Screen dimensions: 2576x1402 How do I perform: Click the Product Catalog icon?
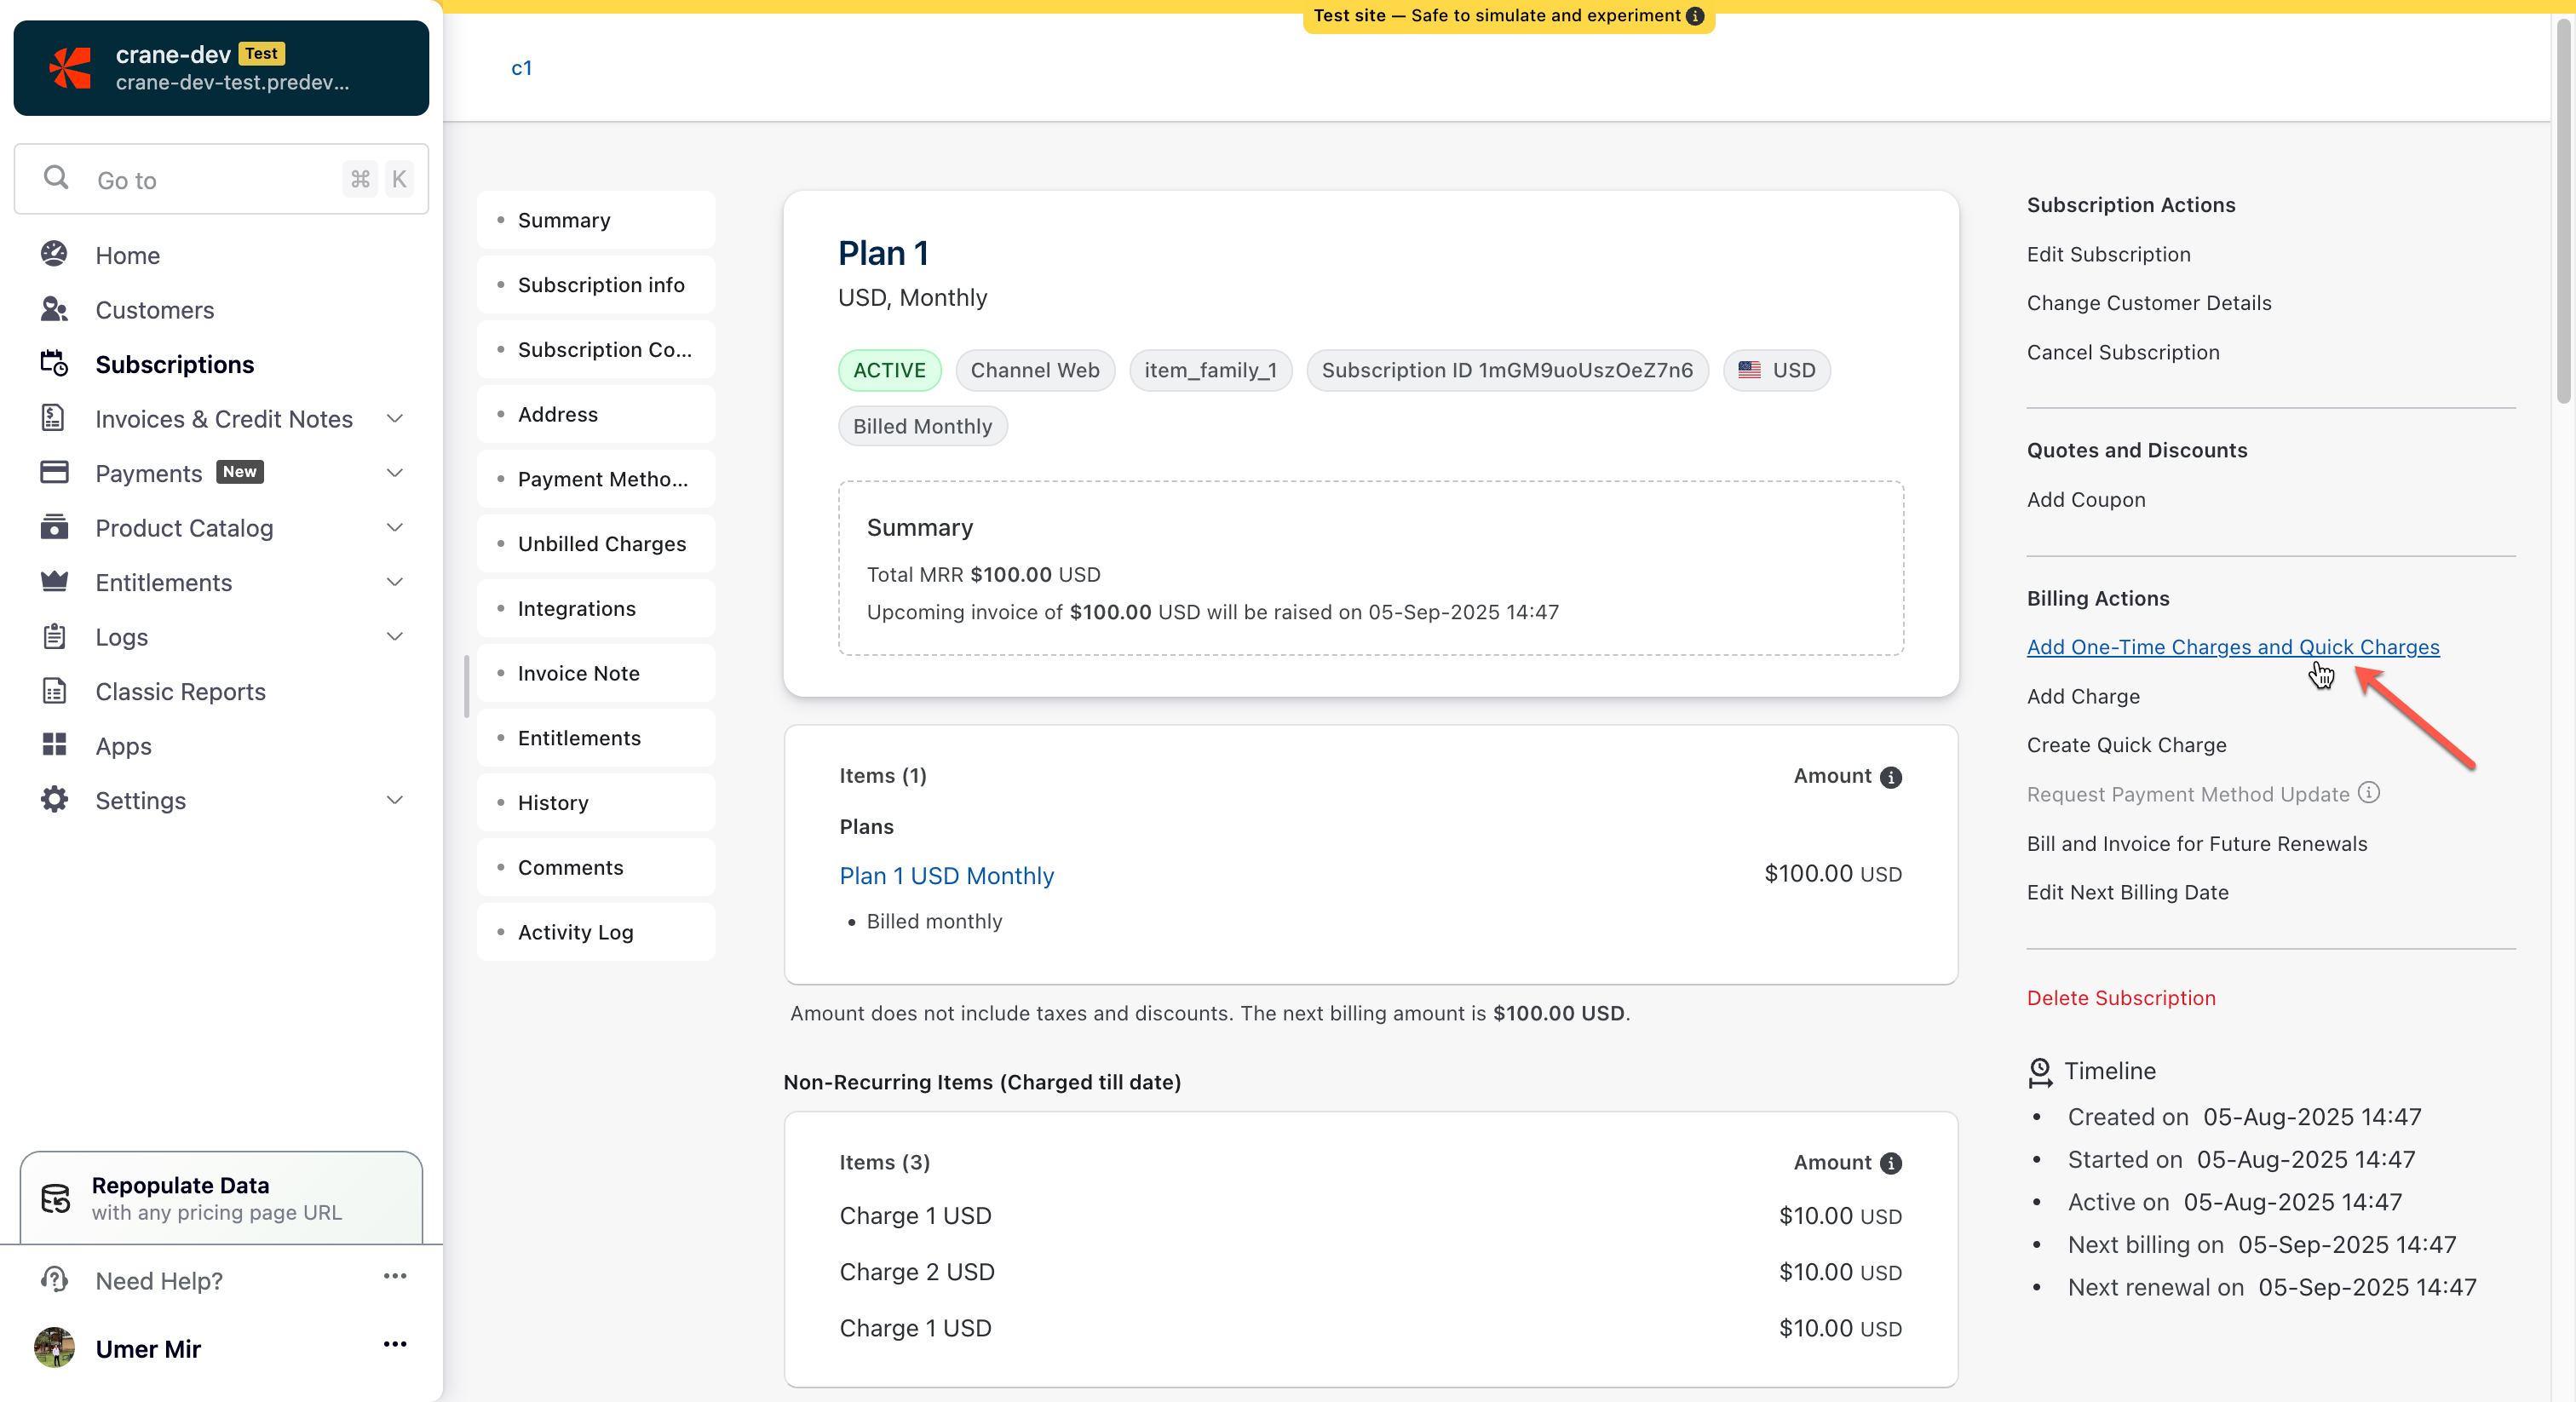tap(54, 527)
